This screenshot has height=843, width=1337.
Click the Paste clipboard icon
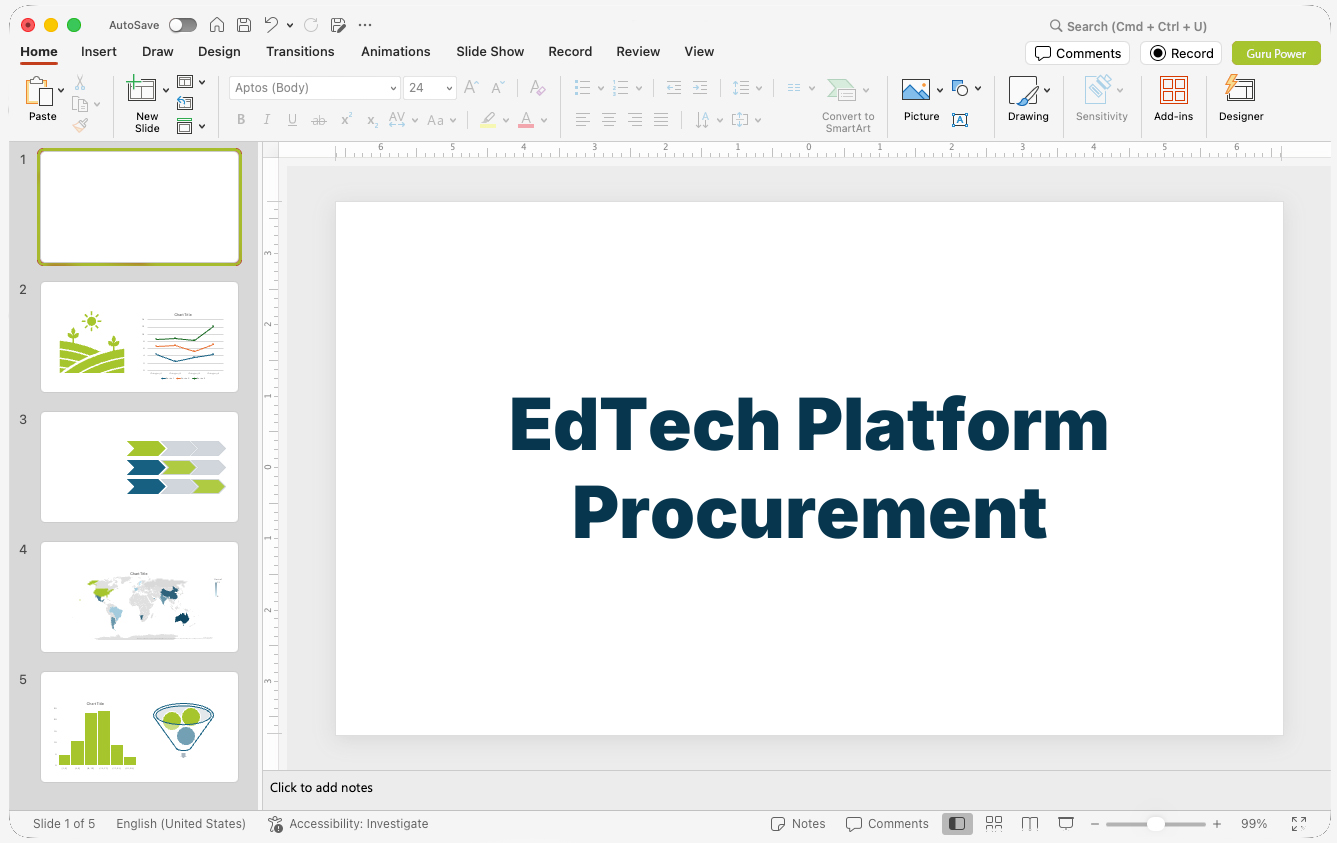(39, 91)
